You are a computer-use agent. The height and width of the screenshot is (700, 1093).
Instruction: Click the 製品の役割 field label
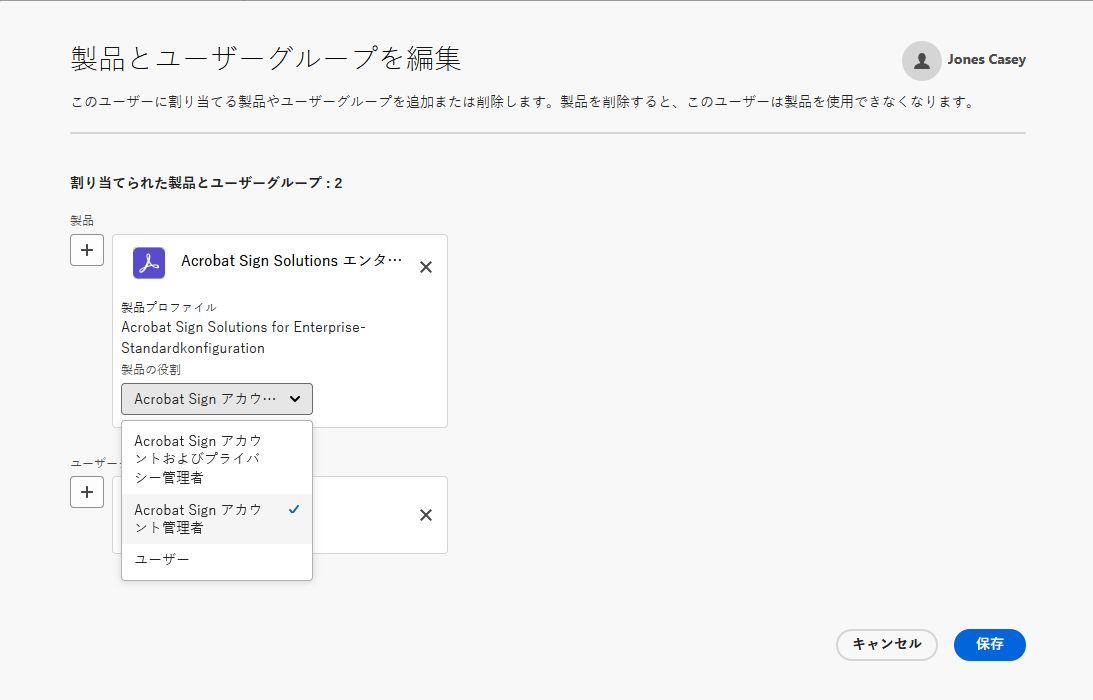tap(151, 370)
